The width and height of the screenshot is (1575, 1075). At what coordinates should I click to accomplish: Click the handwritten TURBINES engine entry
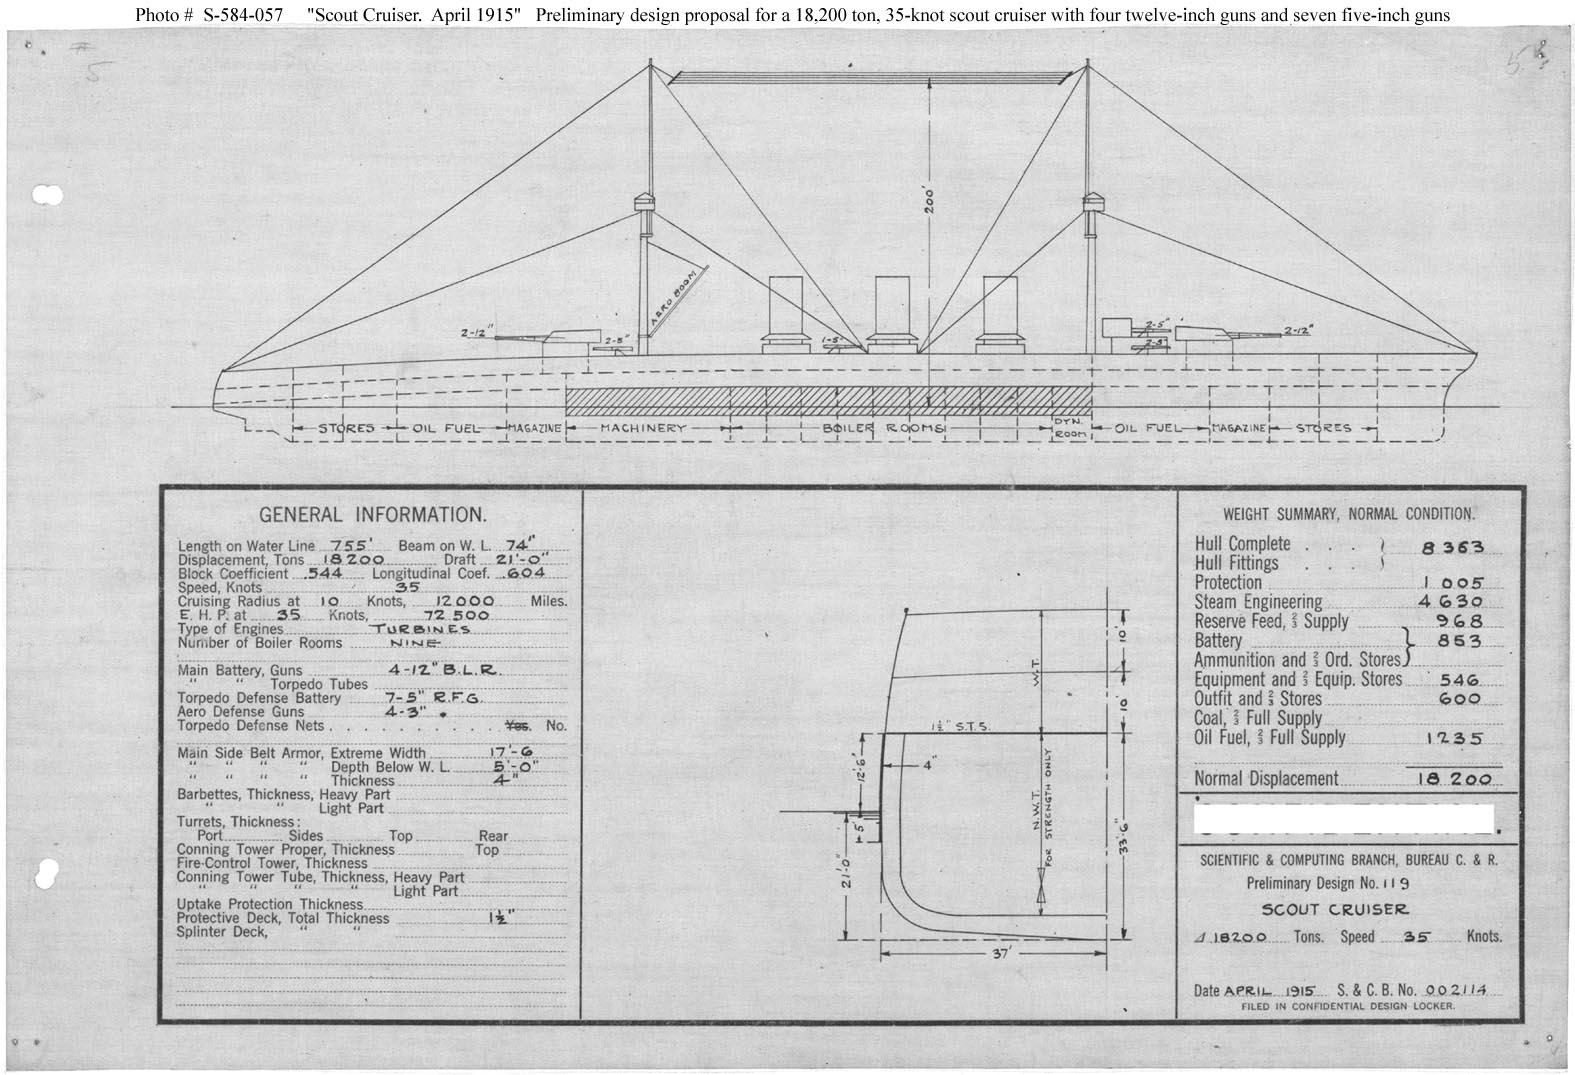[x=420, y=630]
